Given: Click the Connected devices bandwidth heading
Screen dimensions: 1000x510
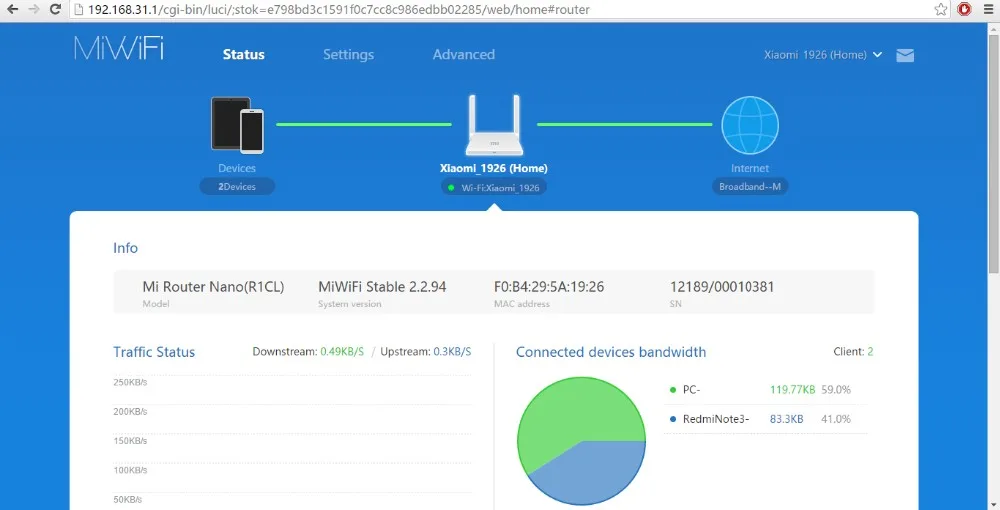Looking at the screenshot, I should coord(611,352).
